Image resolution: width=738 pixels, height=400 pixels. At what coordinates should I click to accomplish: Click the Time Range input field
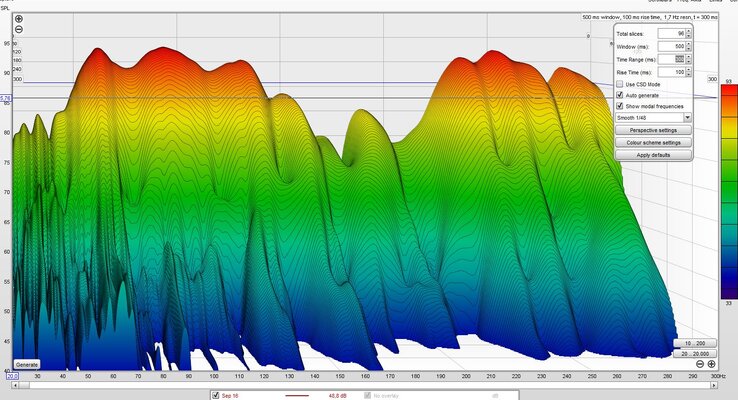click(672, 59)
